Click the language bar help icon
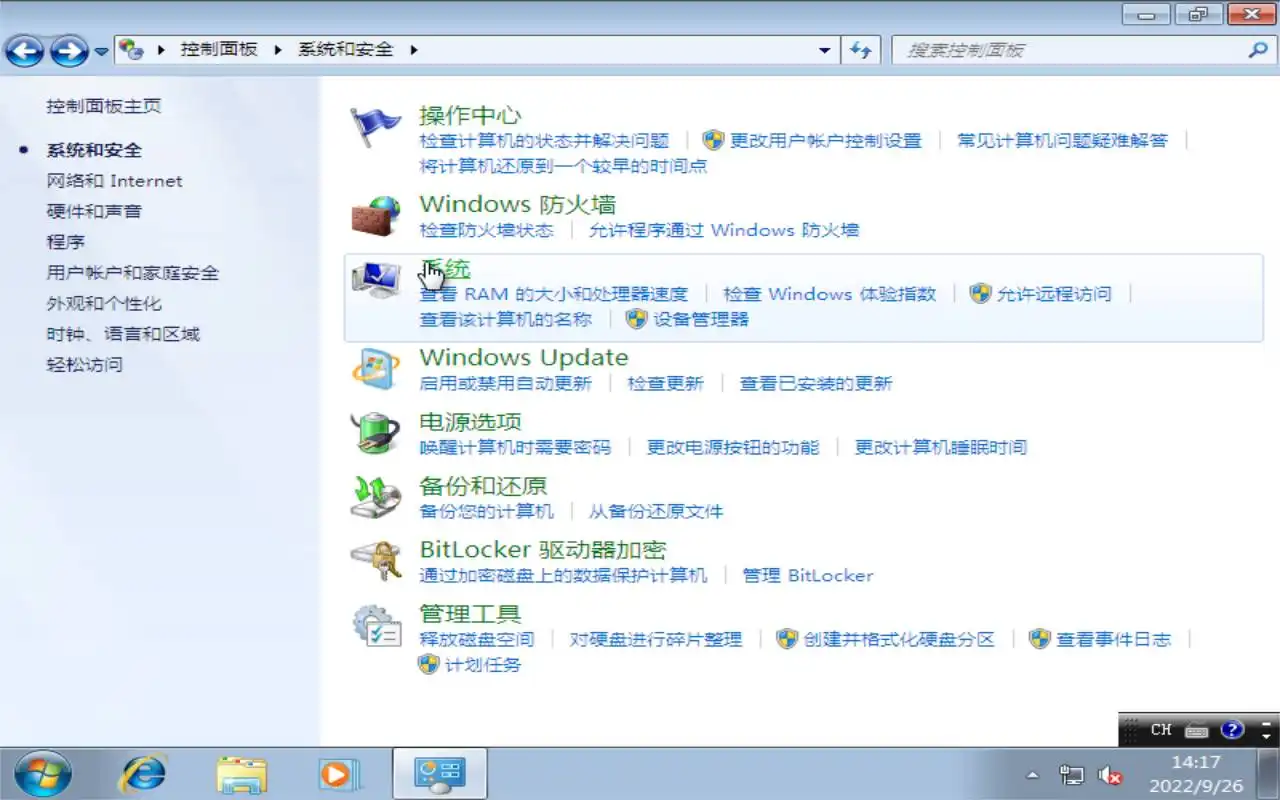 point(1232,730)
